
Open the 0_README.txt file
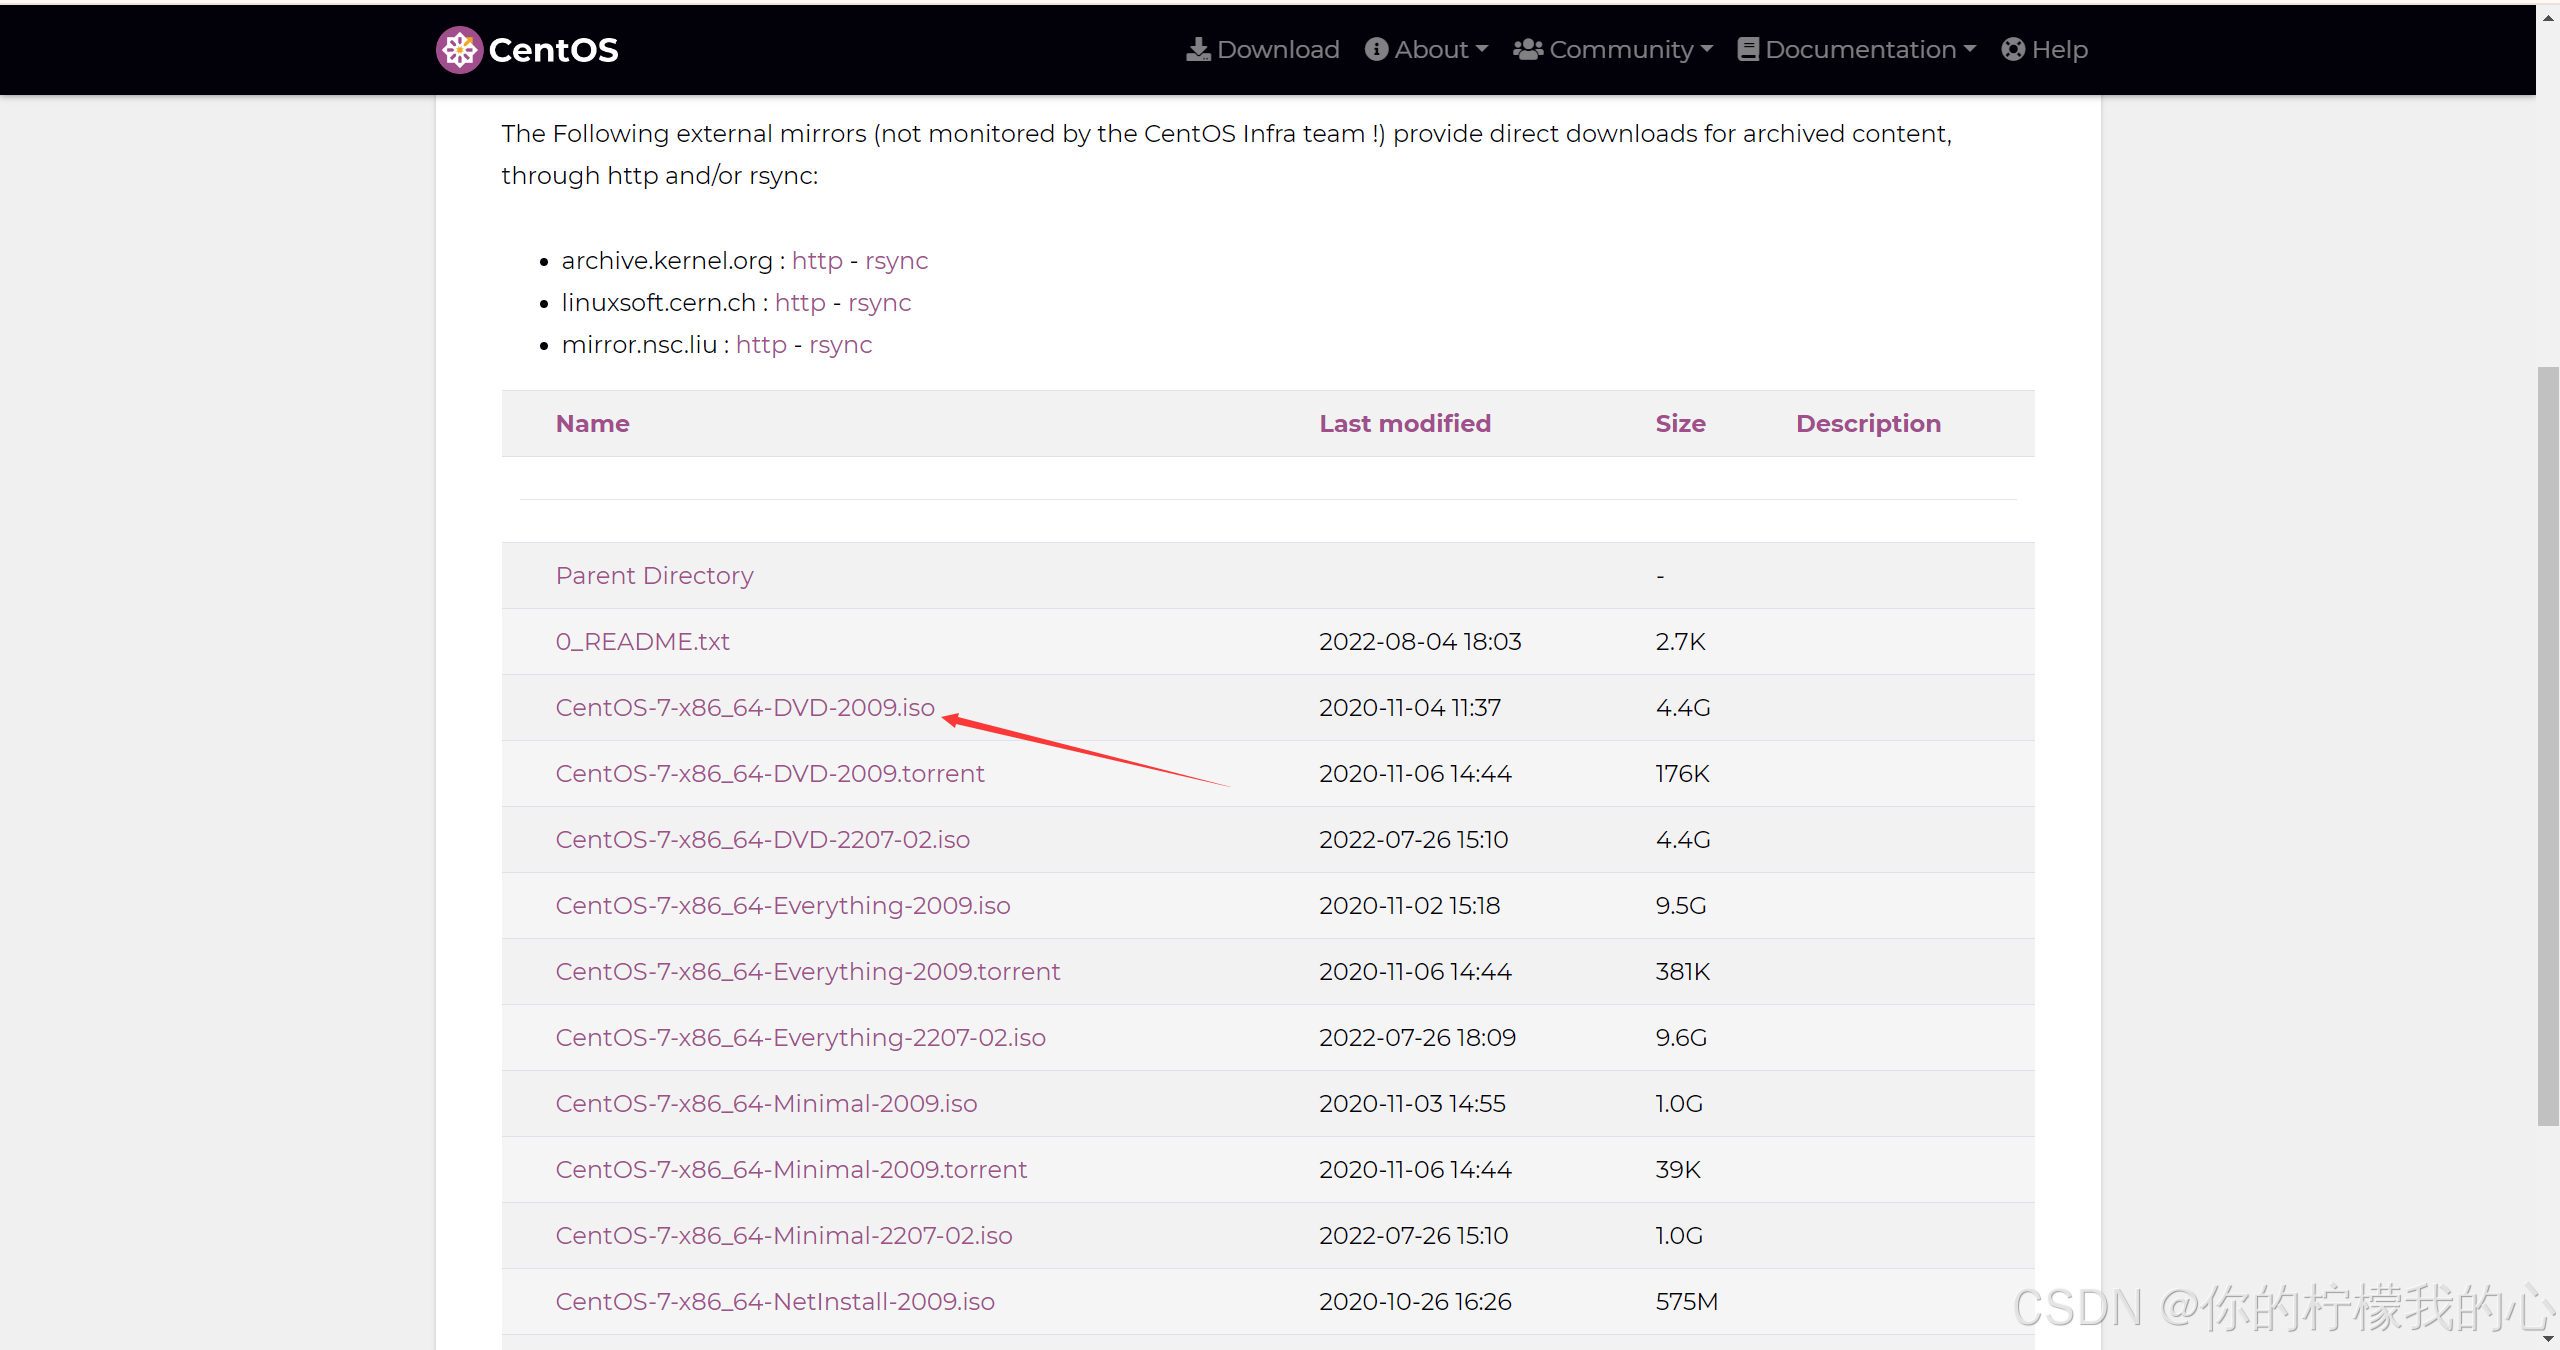[642, 642]
